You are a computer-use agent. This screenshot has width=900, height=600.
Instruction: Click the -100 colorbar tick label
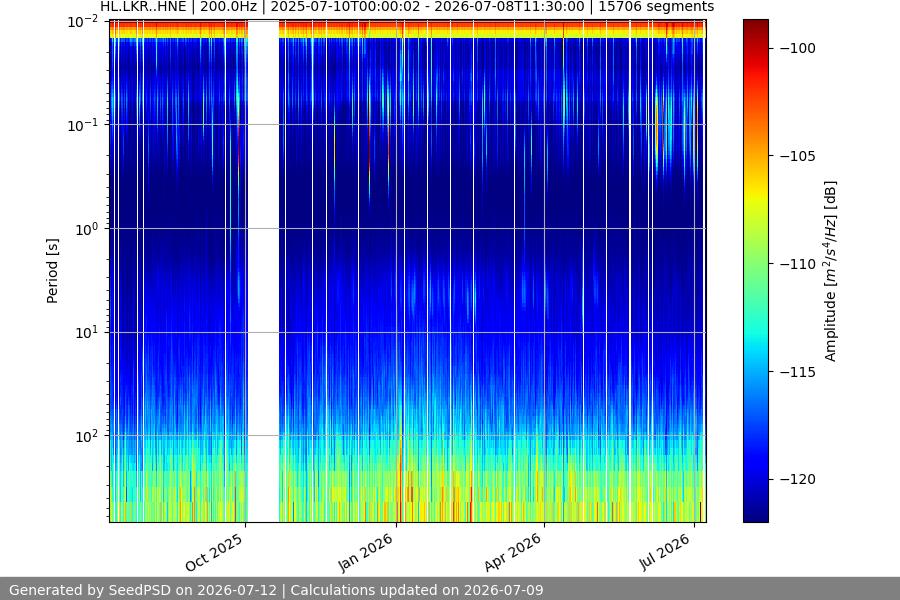[798, 48]
